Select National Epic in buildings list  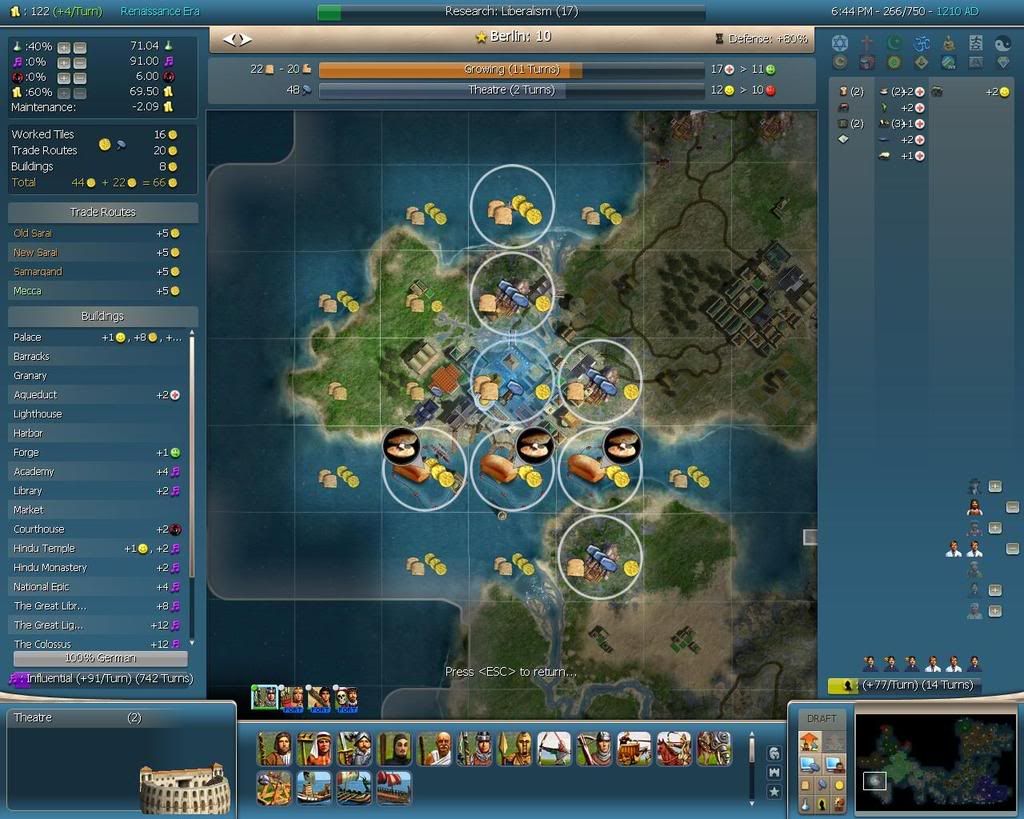point(98,587)
